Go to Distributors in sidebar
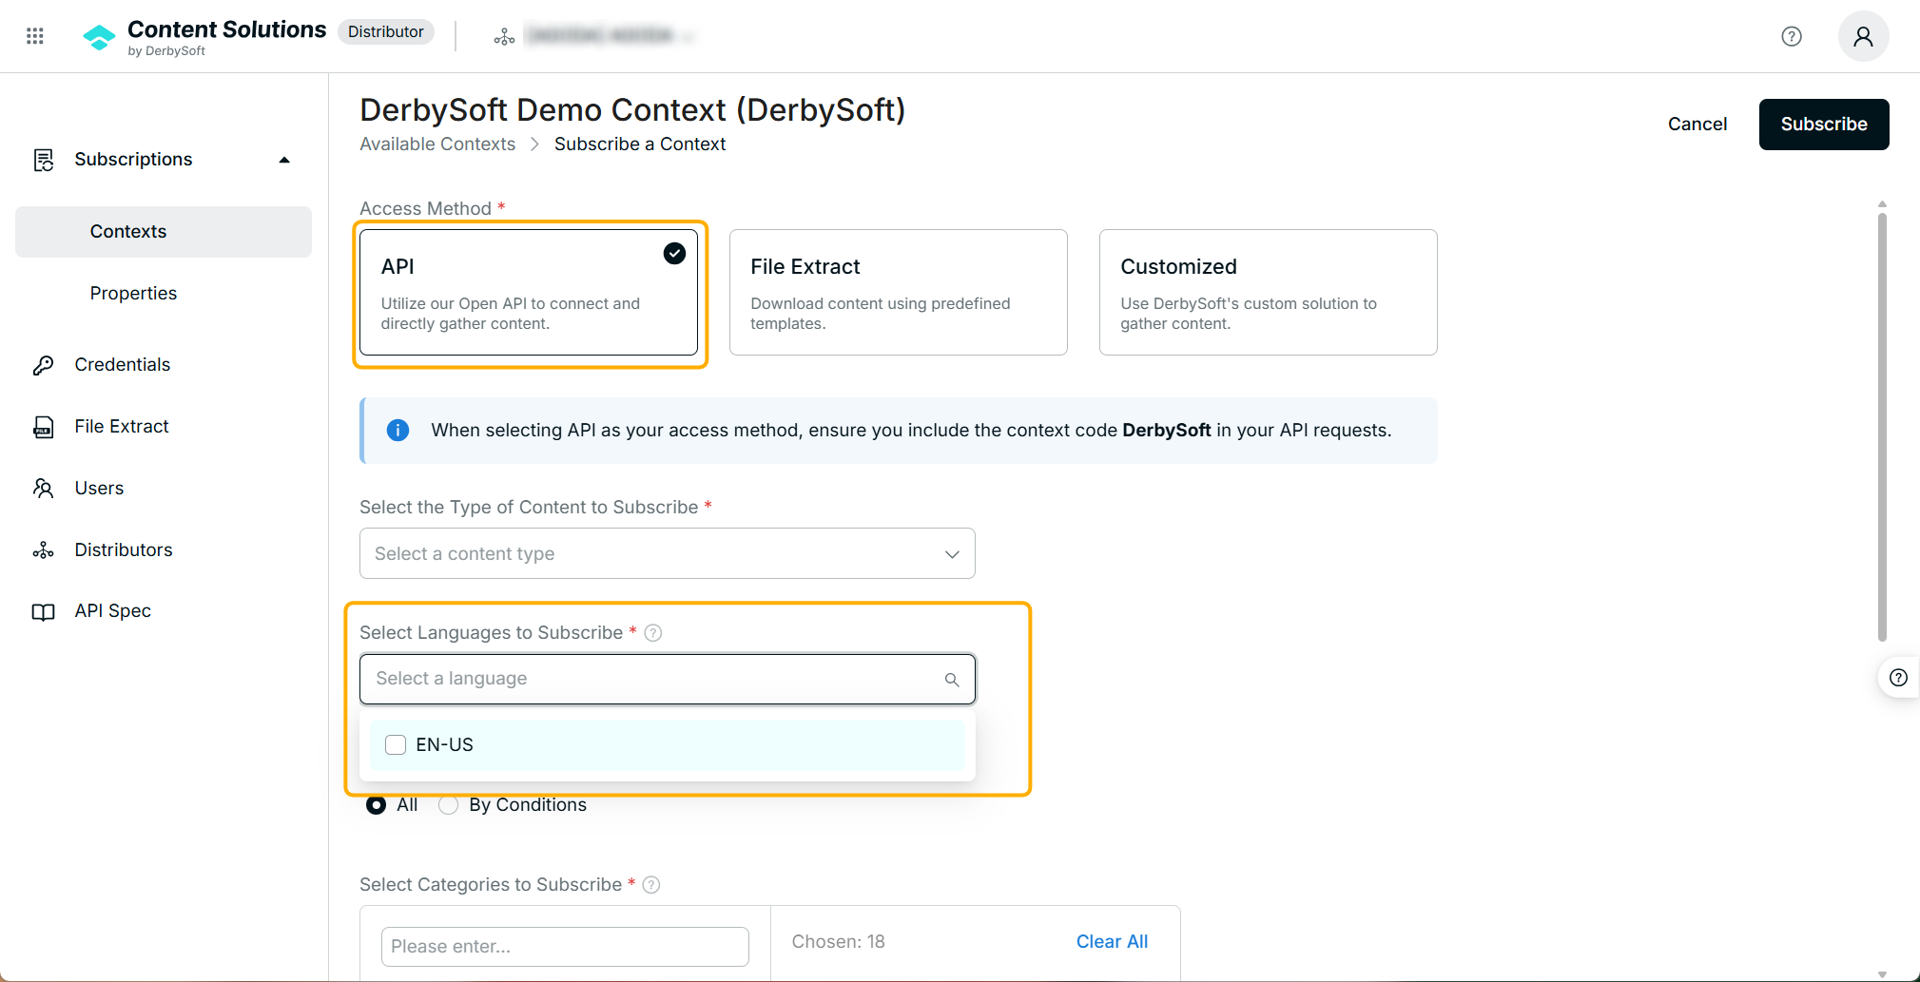Image resolution: width=1920 pixels, height=982 pixels. point(123,550)
